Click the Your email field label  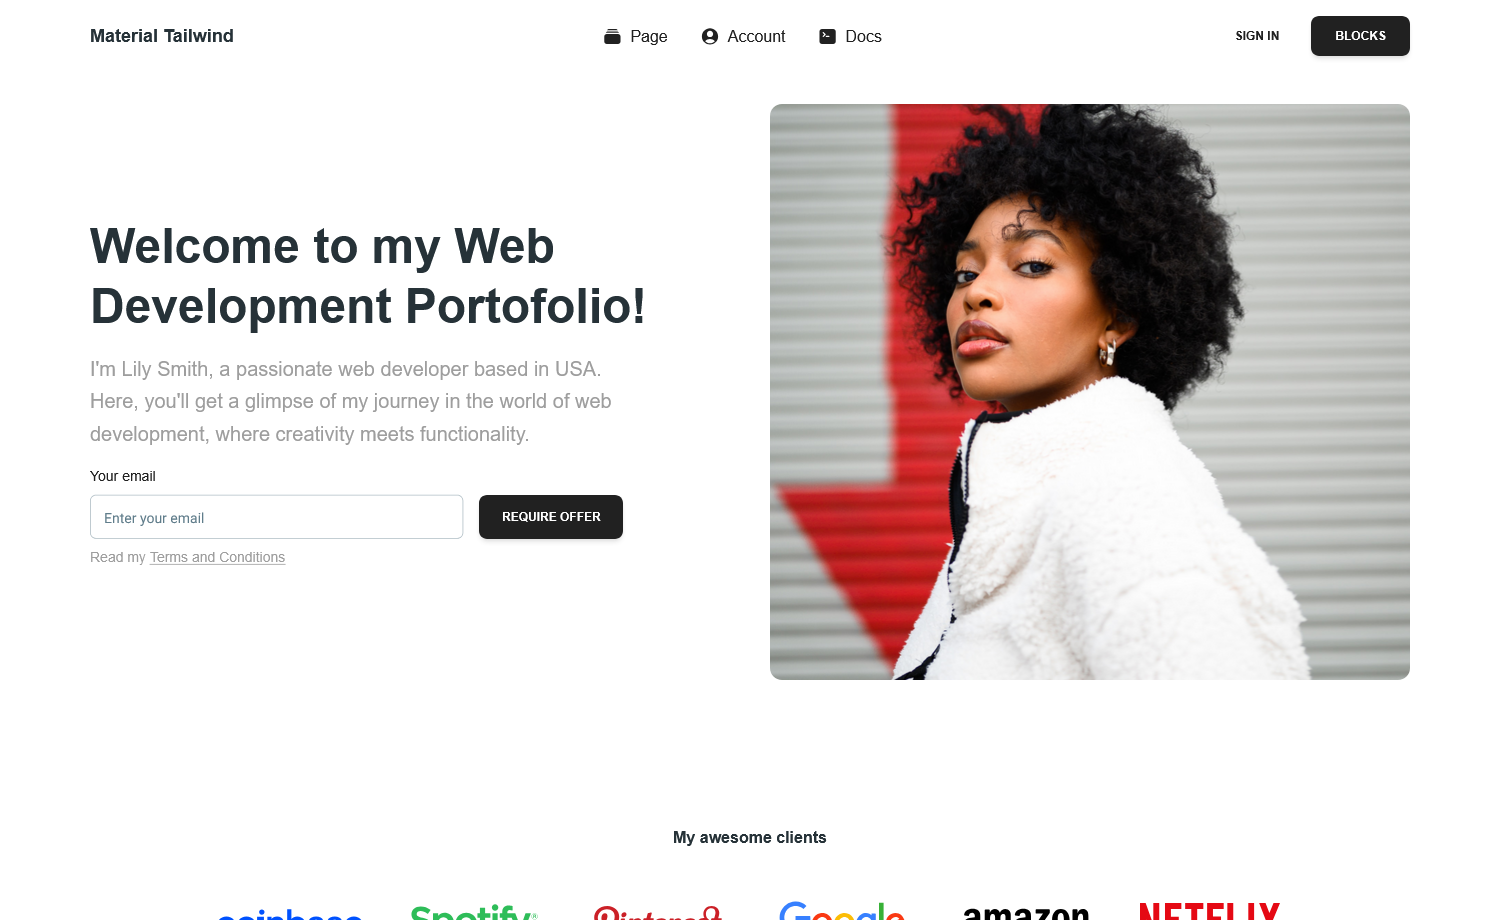(x=123, y=476)
